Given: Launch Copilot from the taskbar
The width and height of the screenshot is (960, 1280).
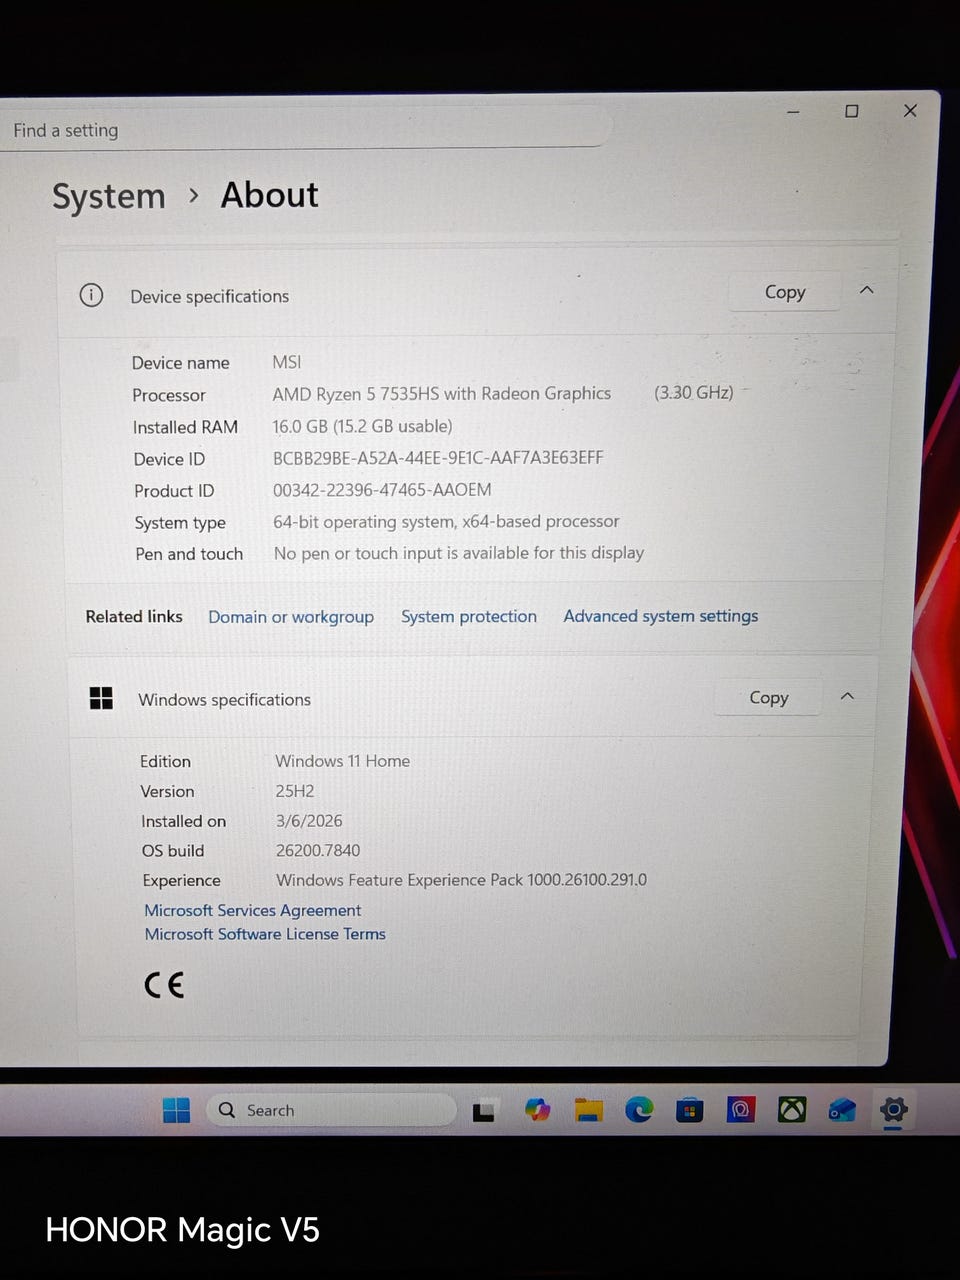Looking at the screenshot, I should [x=537, y=1110].
